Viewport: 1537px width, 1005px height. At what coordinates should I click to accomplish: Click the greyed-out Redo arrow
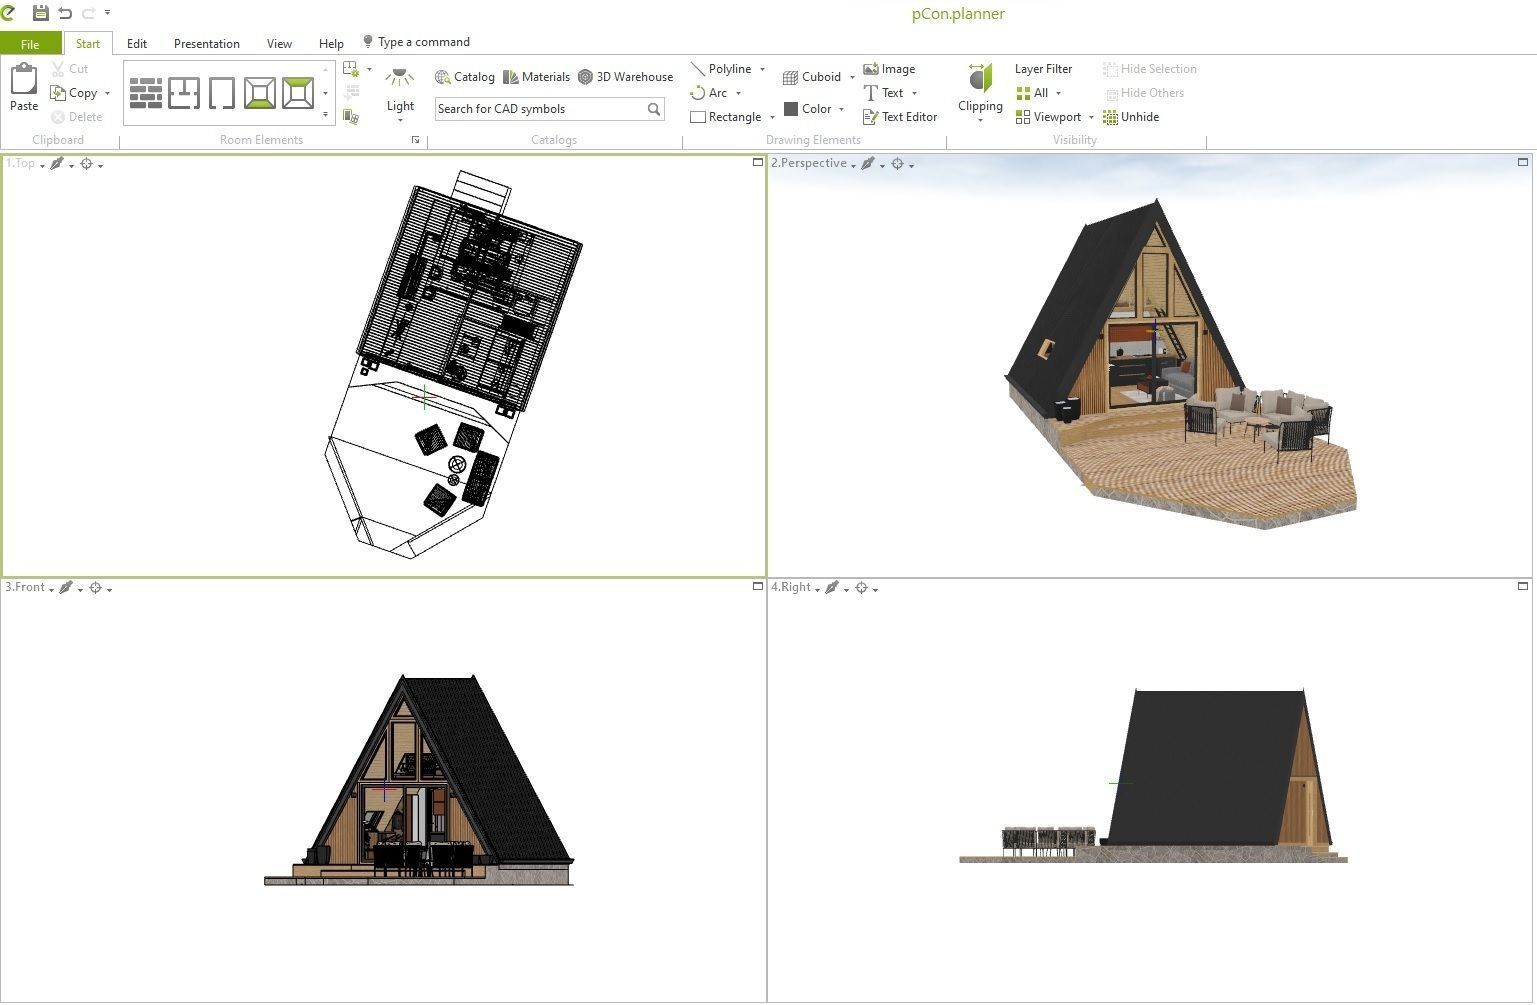(88, 13)
